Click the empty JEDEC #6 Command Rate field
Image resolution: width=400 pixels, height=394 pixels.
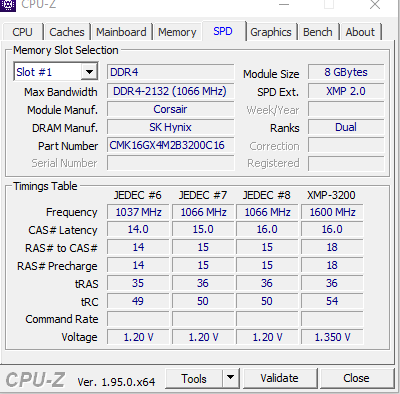pos(138,319)
